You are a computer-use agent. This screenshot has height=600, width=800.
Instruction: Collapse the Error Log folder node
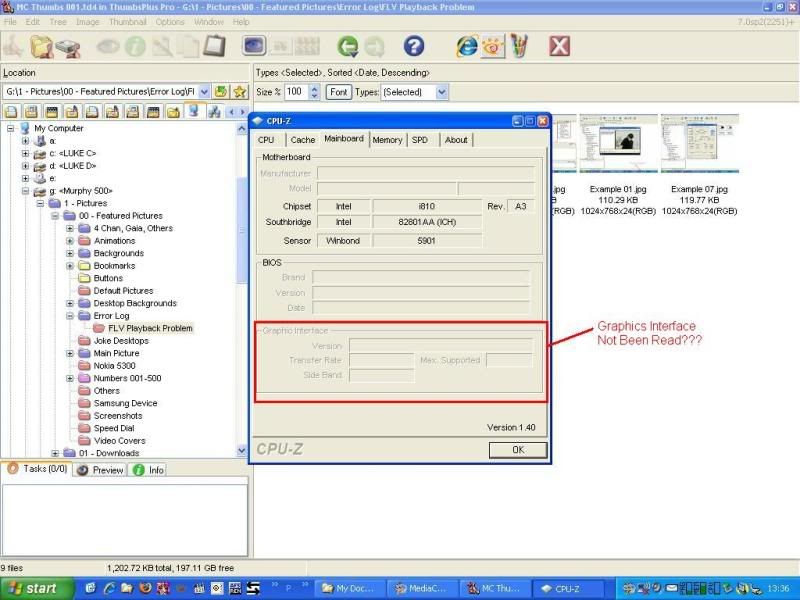(x=70, y=316)
